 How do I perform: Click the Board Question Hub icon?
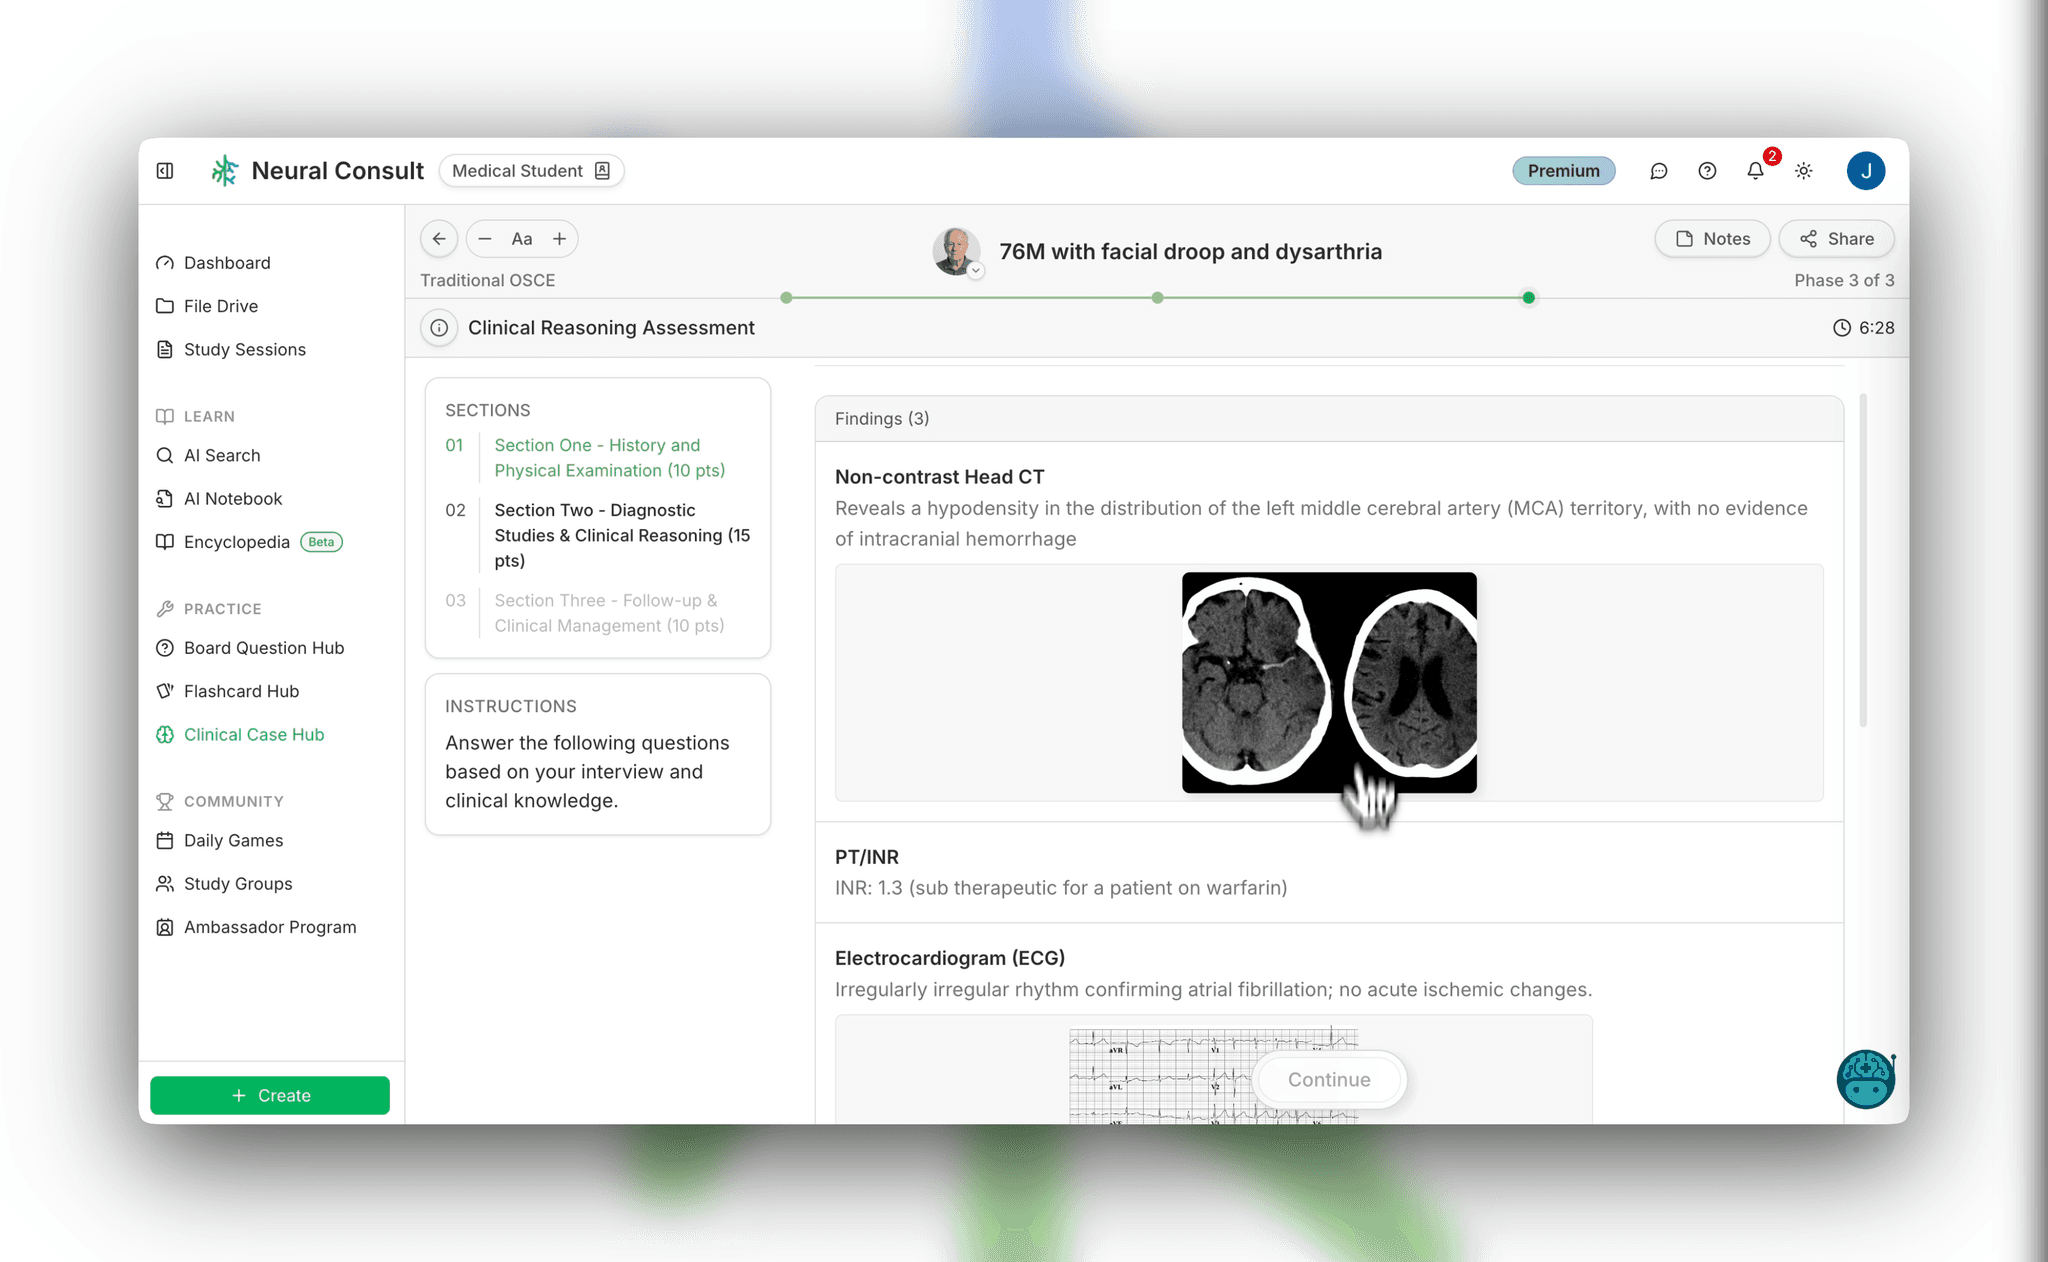[165, 648]
